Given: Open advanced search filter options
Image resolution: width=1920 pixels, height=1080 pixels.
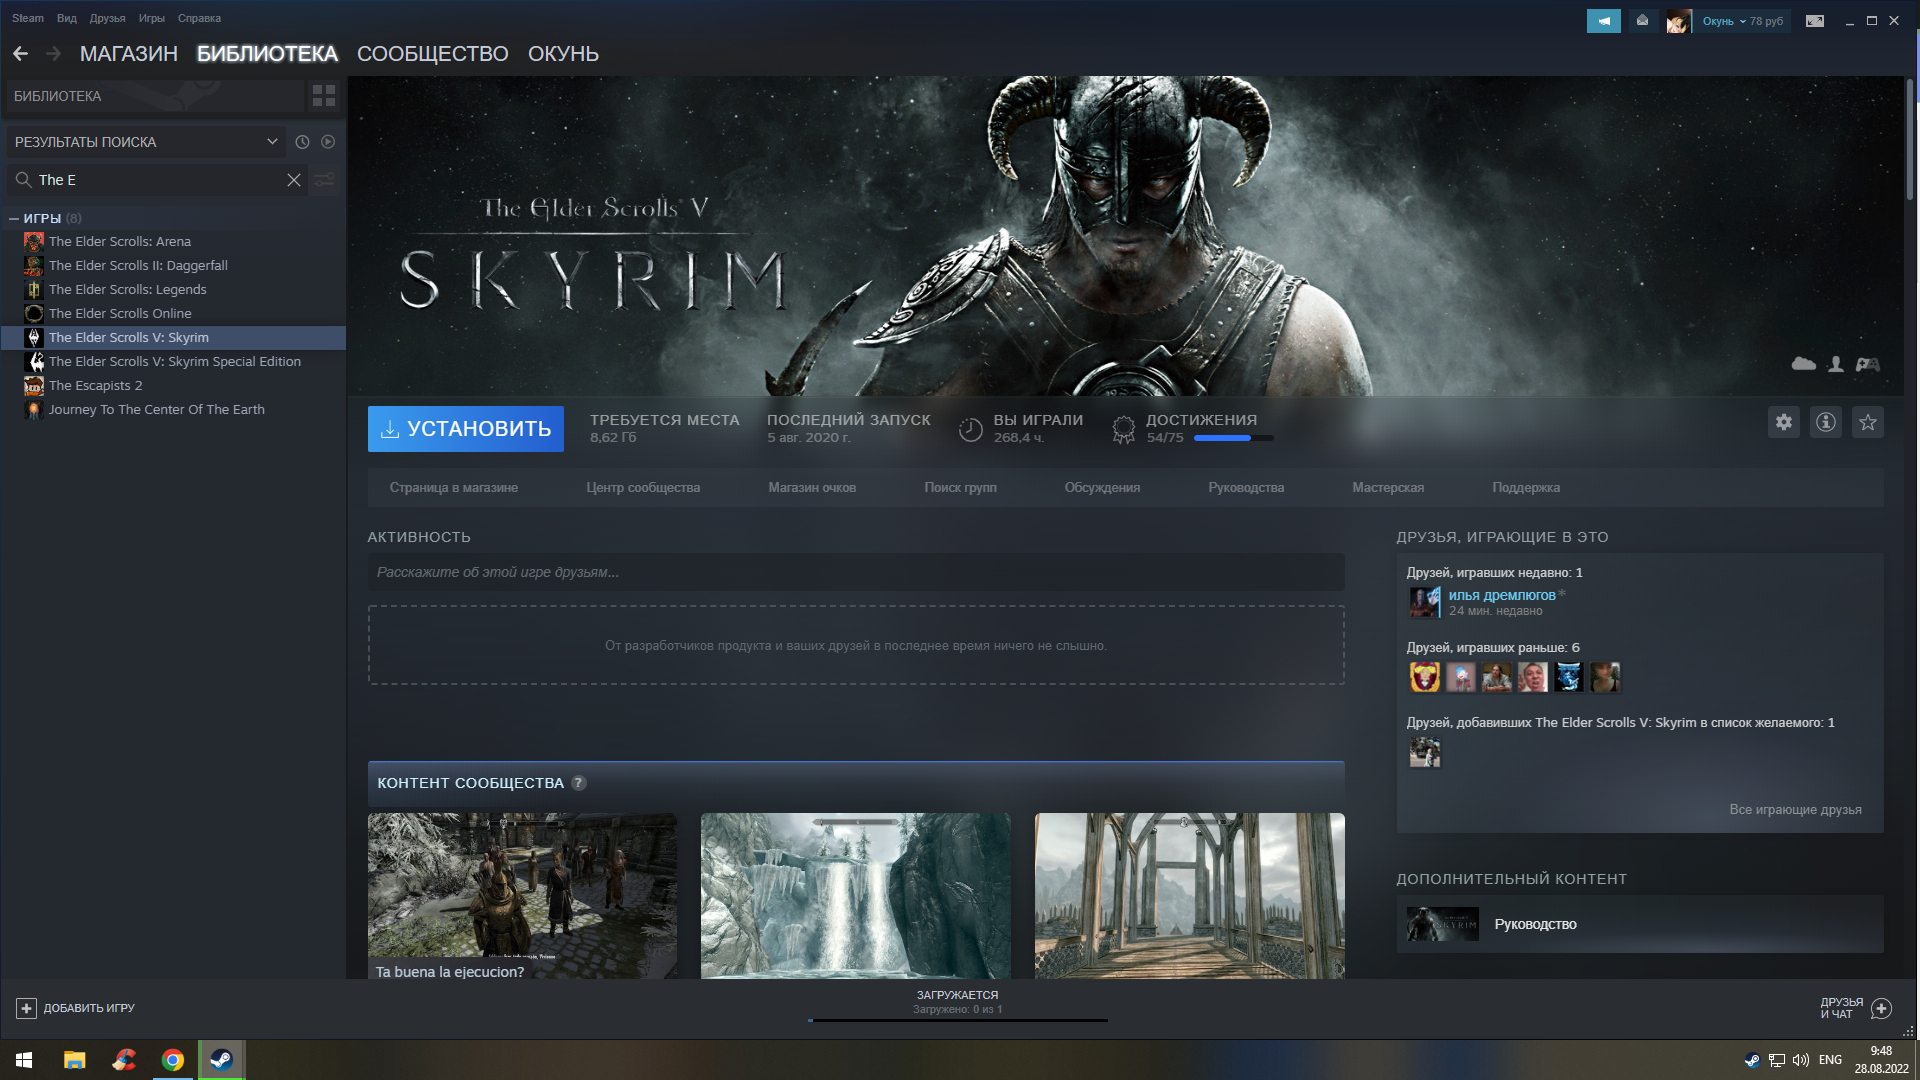Looking at the screenshot, I should point(325,180).
